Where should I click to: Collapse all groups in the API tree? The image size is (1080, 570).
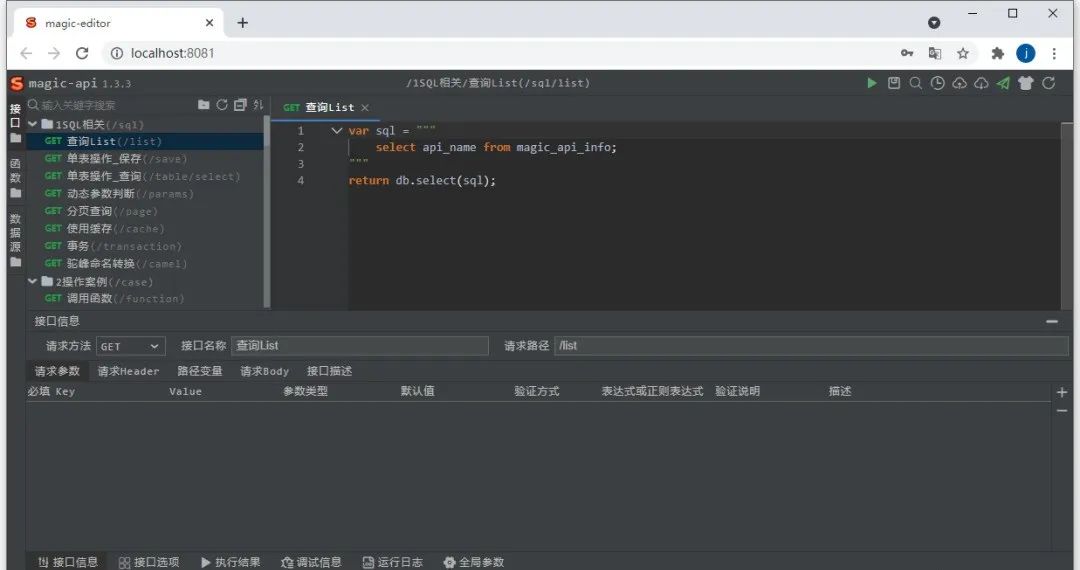(240, 105)
